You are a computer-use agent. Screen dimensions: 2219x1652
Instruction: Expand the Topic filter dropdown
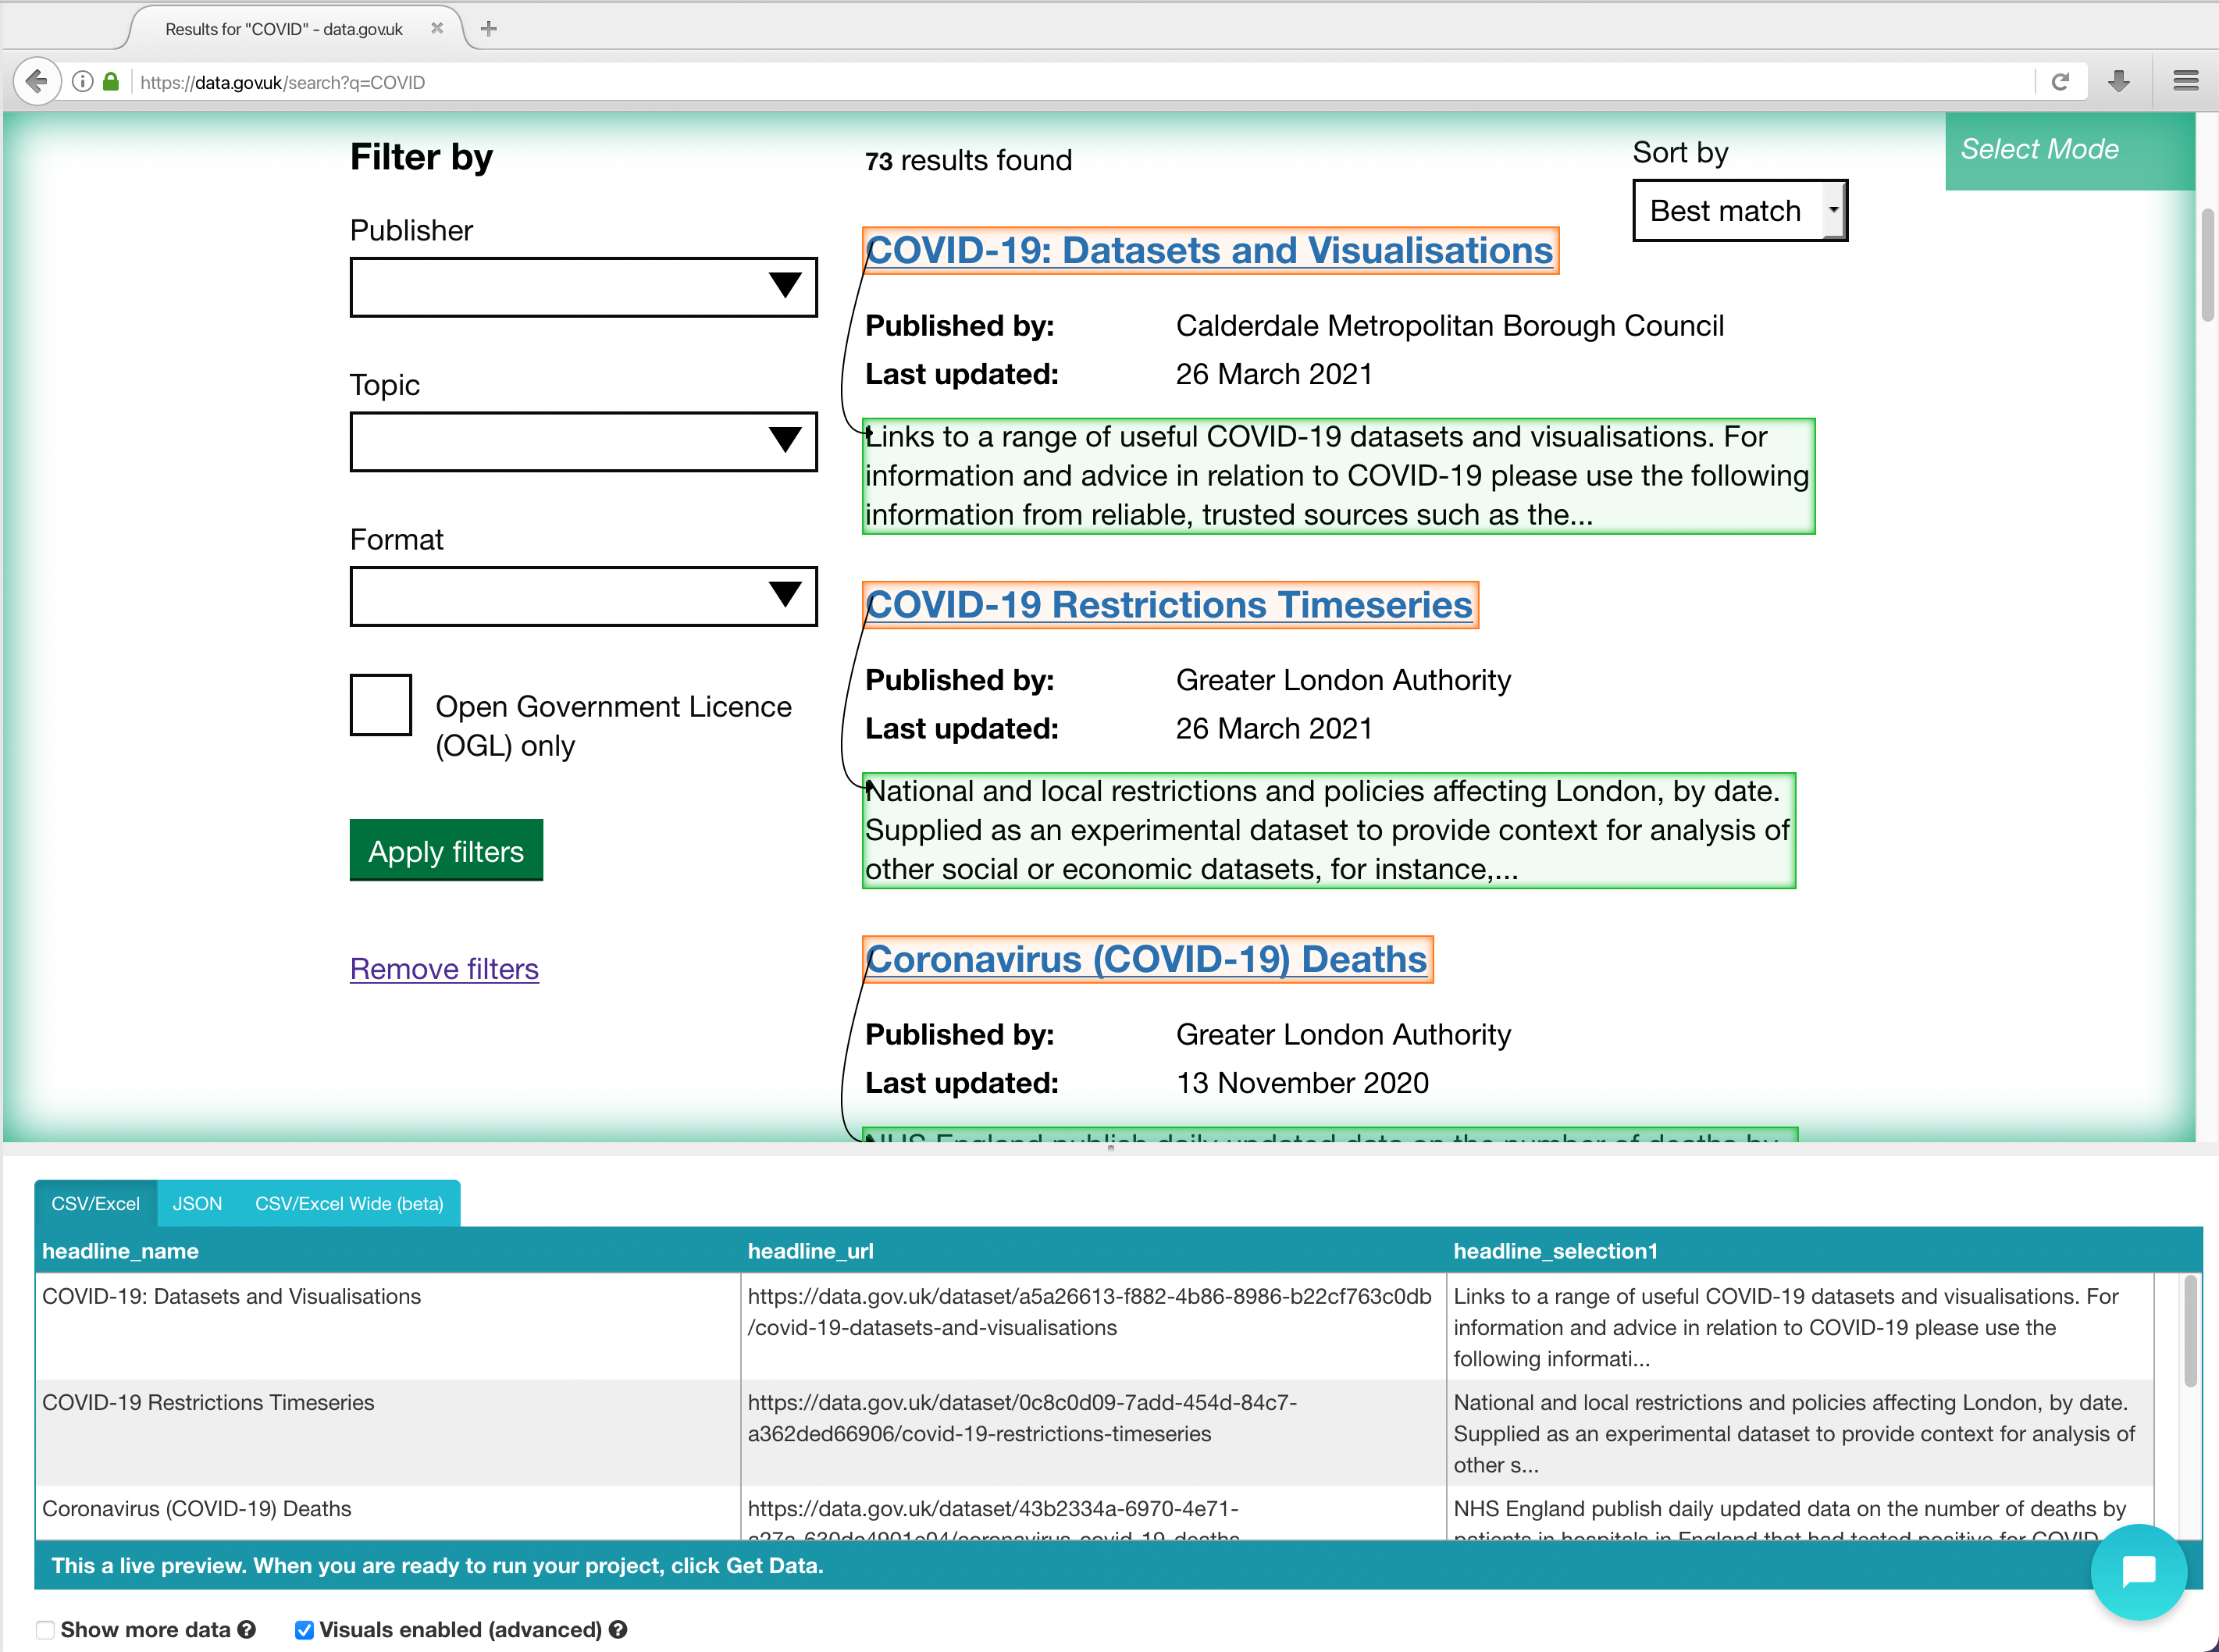[x=583, y=441]
